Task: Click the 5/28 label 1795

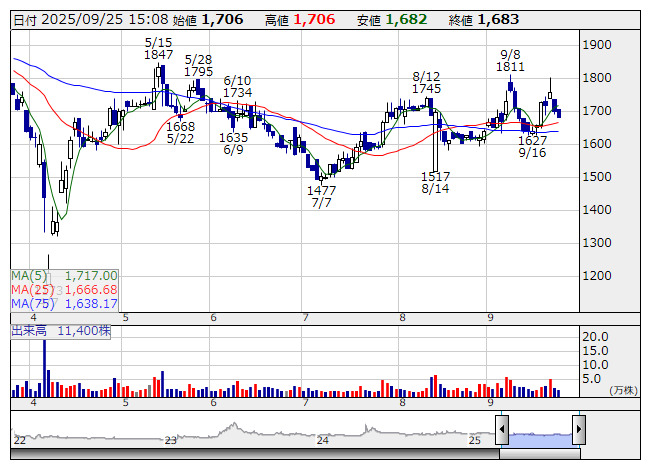Action: pos(198,72)
